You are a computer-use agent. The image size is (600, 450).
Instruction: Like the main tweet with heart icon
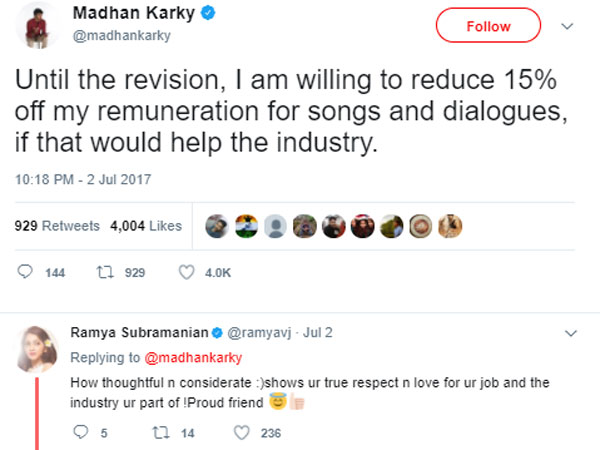click(x=186, y=272)
